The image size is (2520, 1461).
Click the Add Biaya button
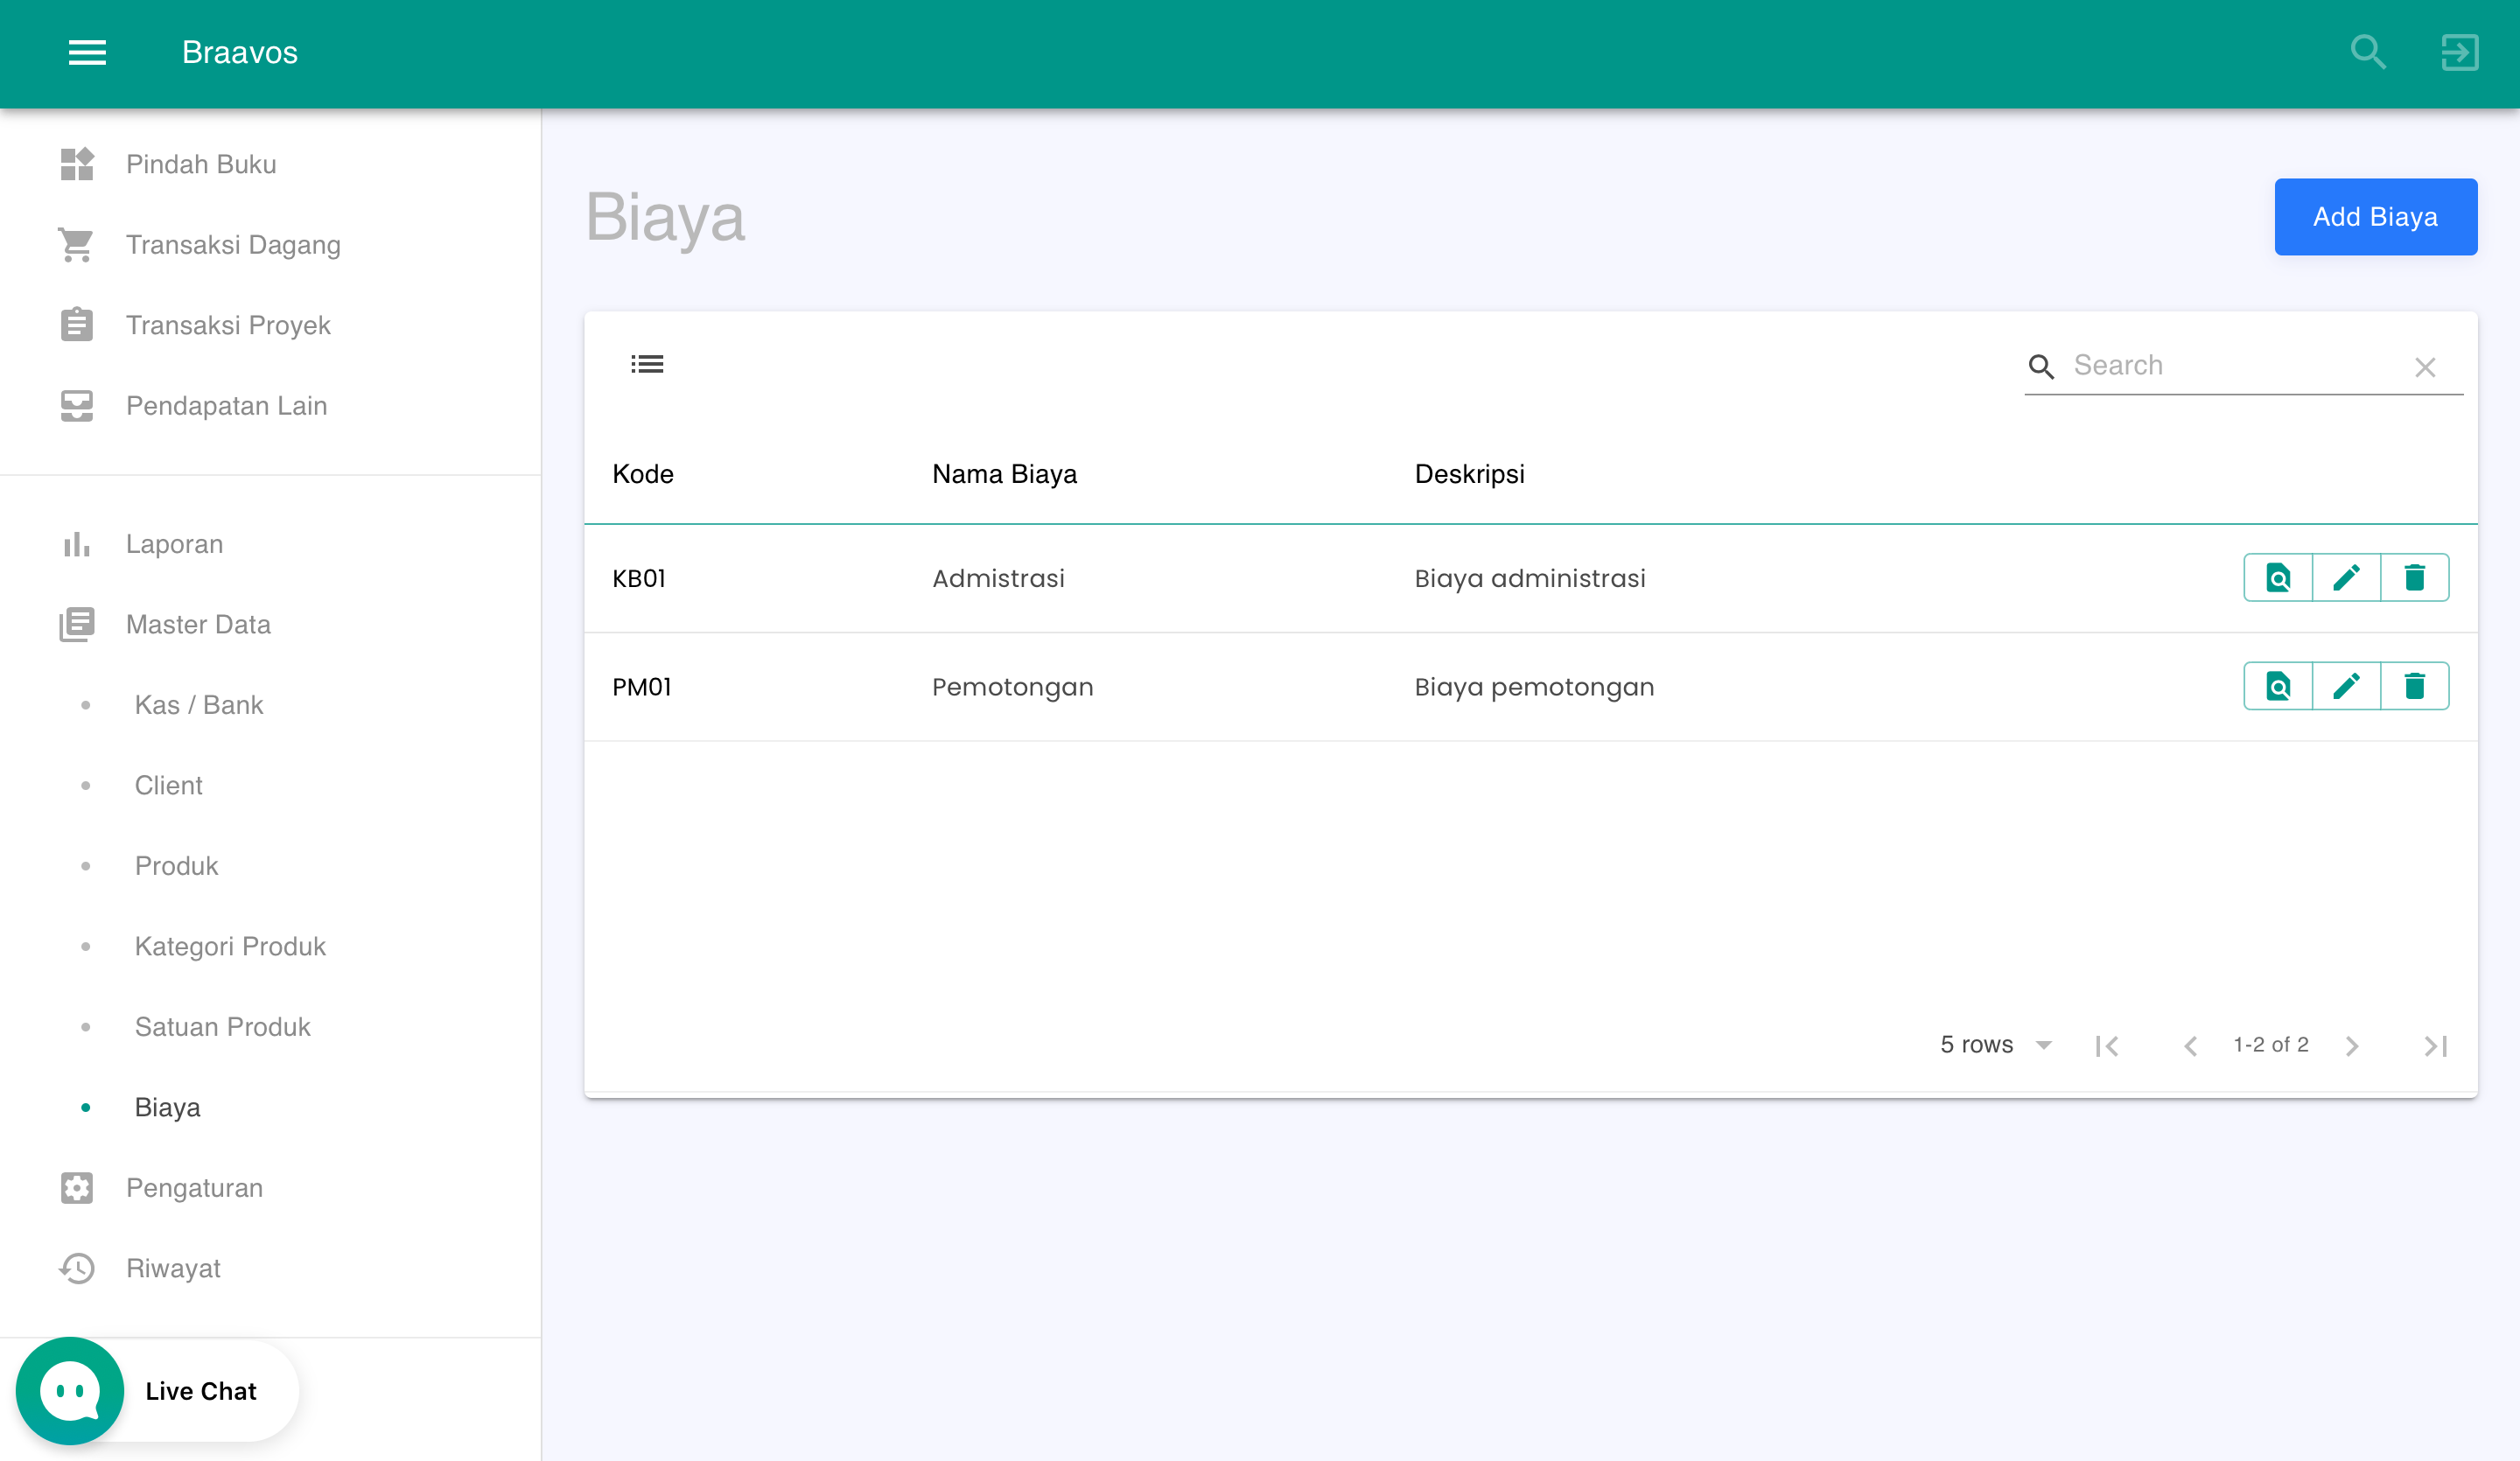click(x=2376, y=216)
